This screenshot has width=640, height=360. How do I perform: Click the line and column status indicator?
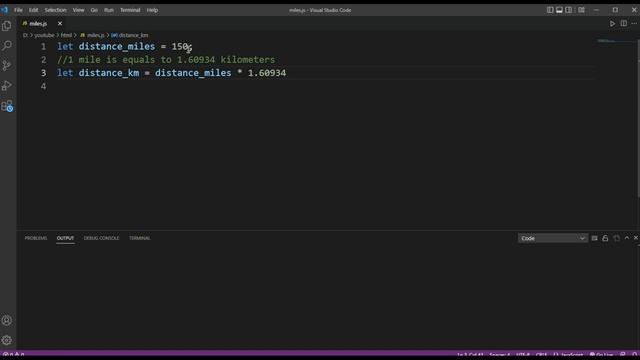(x=470, y=355)
